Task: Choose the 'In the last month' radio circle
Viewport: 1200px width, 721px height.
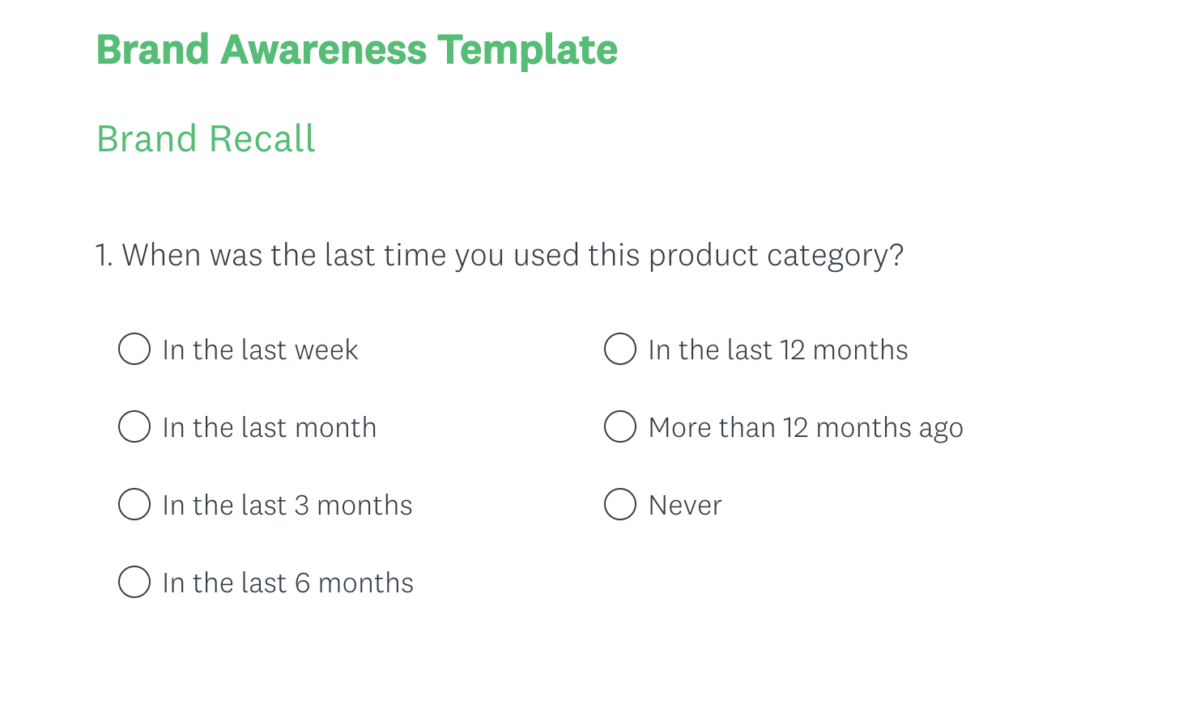Action: tap(134, 427)
